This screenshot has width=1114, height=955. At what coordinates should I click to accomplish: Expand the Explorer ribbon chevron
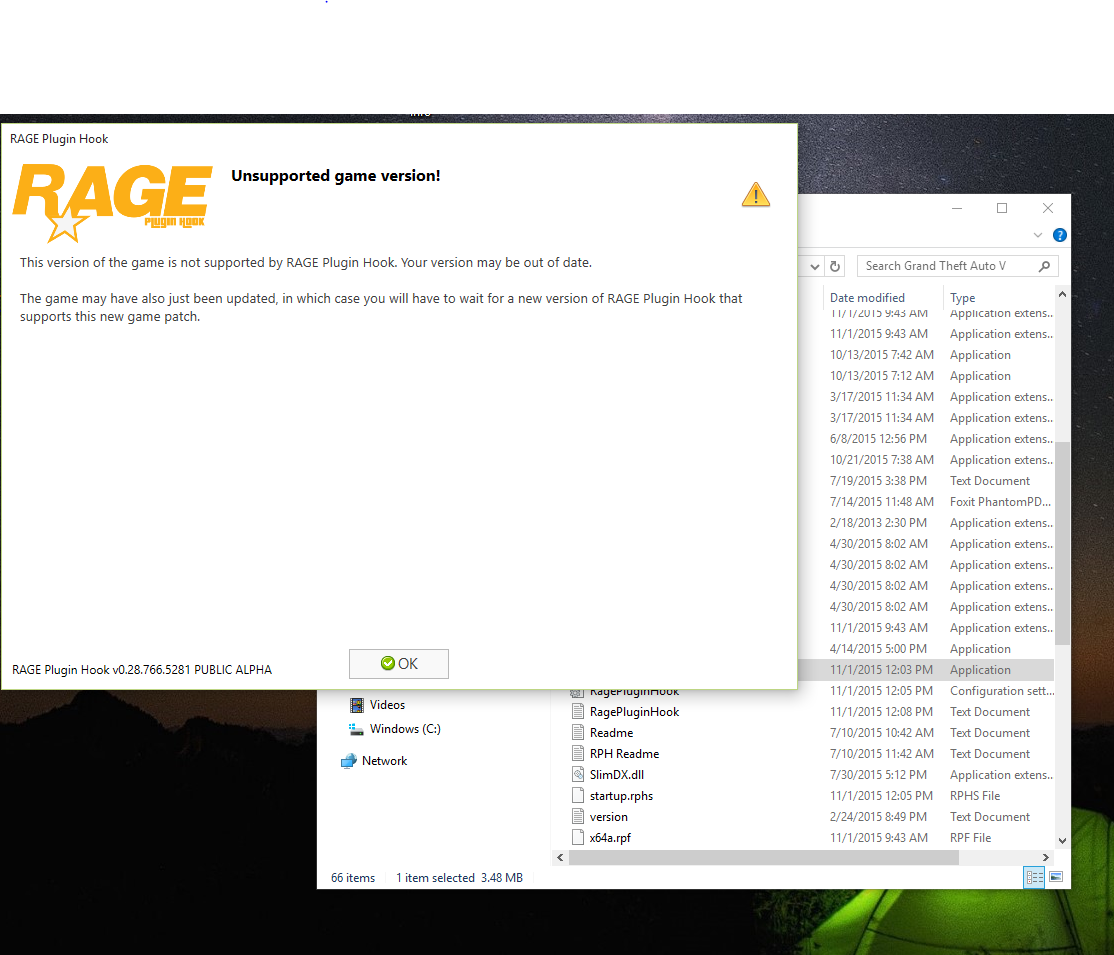coord(1038,234)
